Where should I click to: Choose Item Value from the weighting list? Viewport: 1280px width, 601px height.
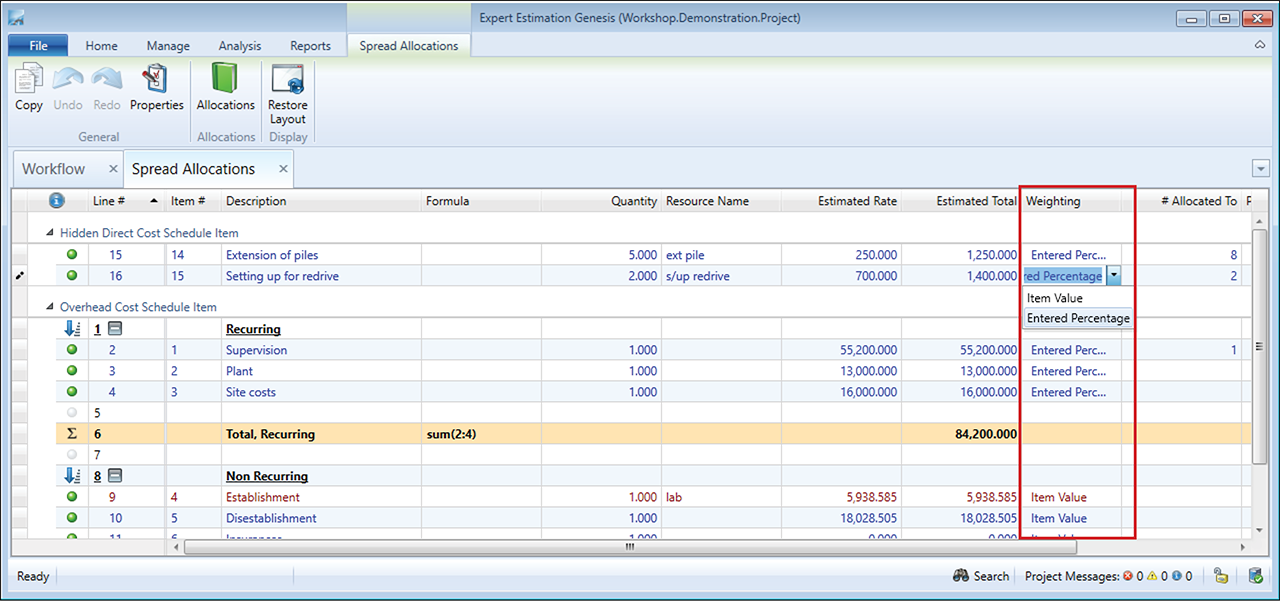pyautogui.click(x=1055, y=298)
